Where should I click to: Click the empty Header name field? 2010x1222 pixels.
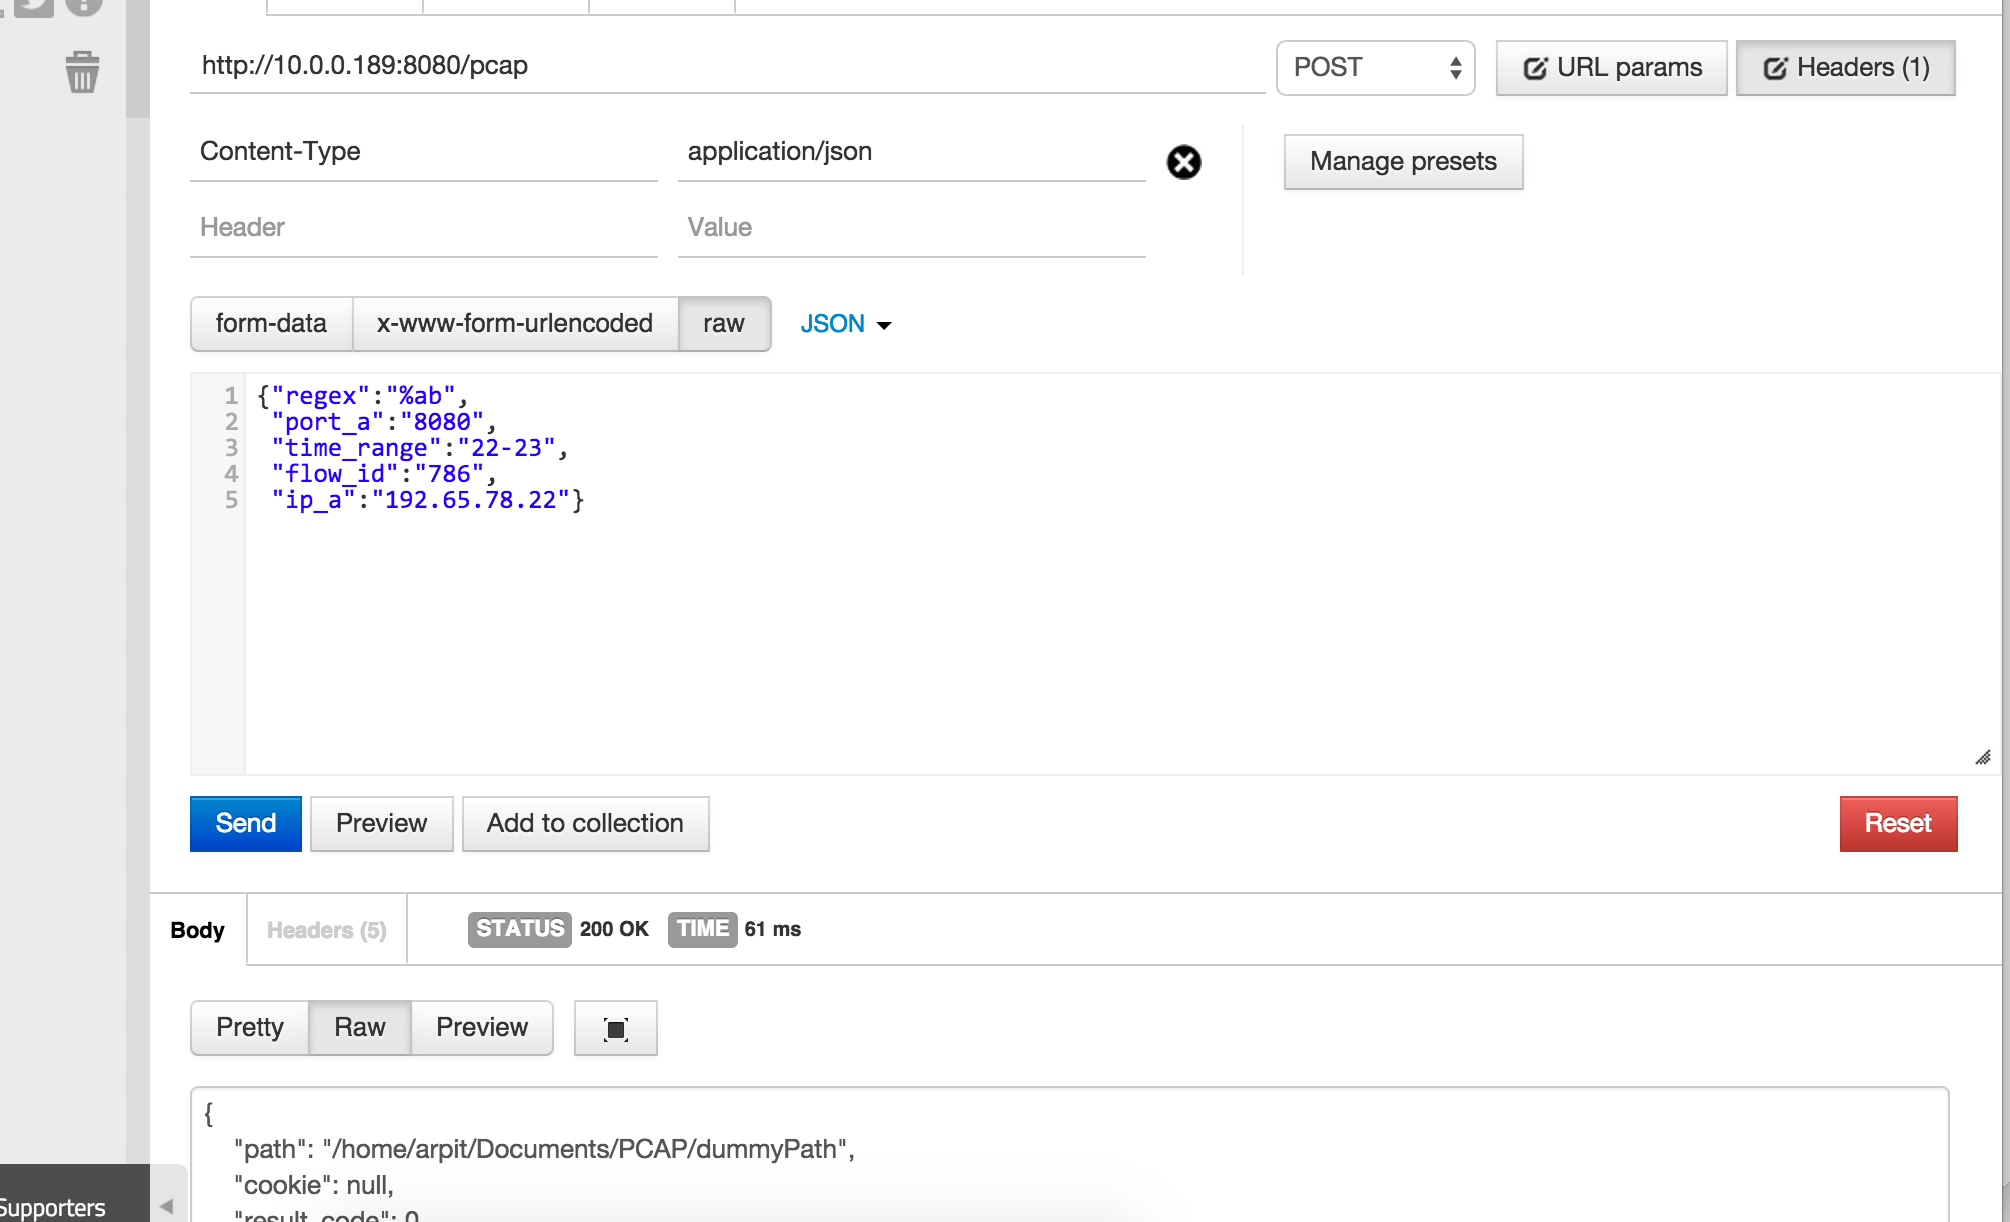pyautogui.click(x=423, y=228)
